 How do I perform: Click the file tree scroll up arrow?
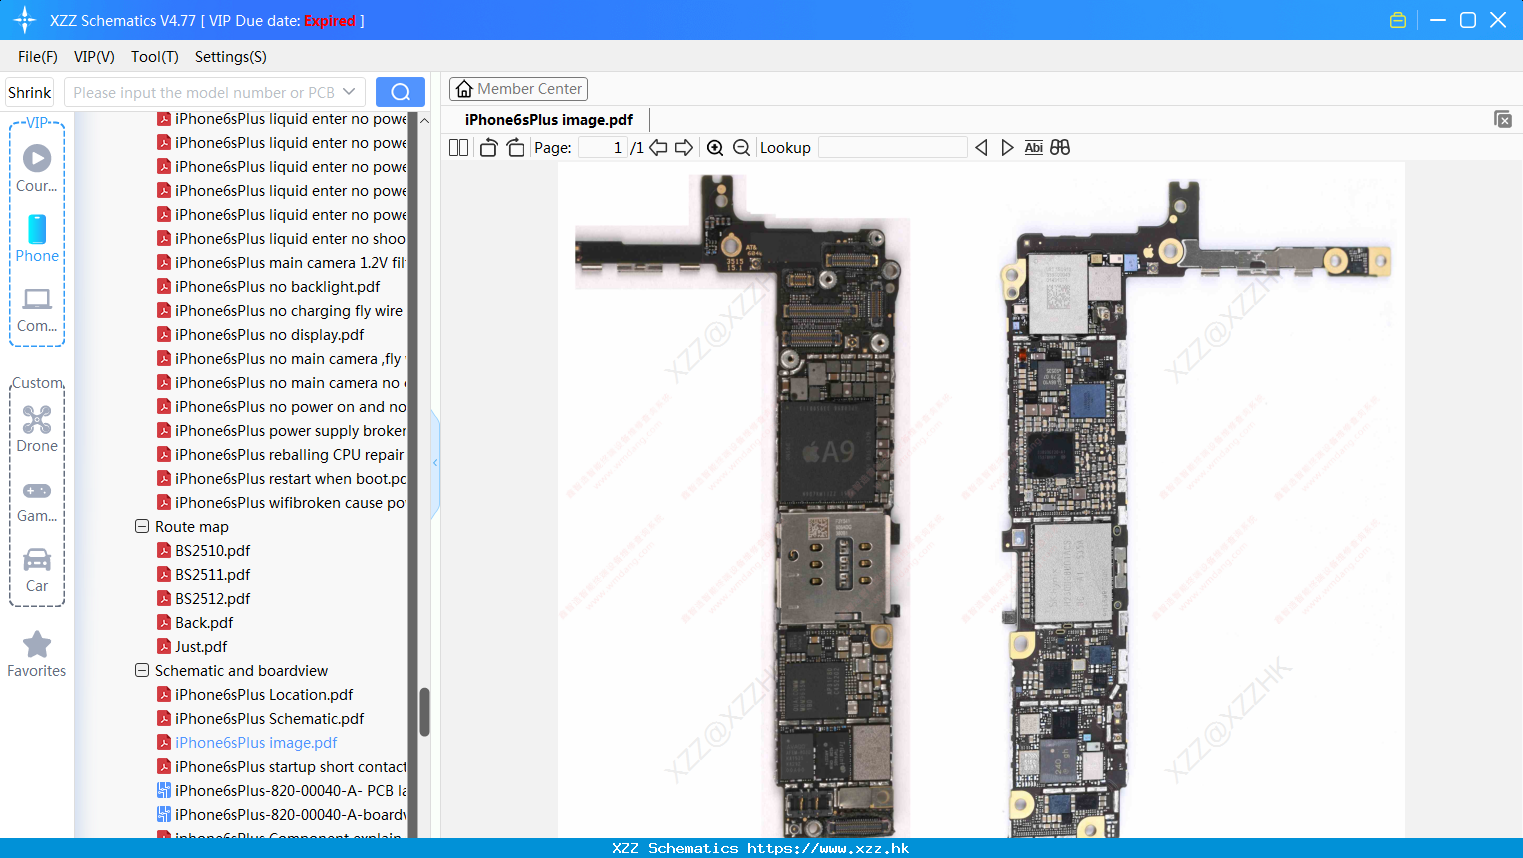point(424,120)
